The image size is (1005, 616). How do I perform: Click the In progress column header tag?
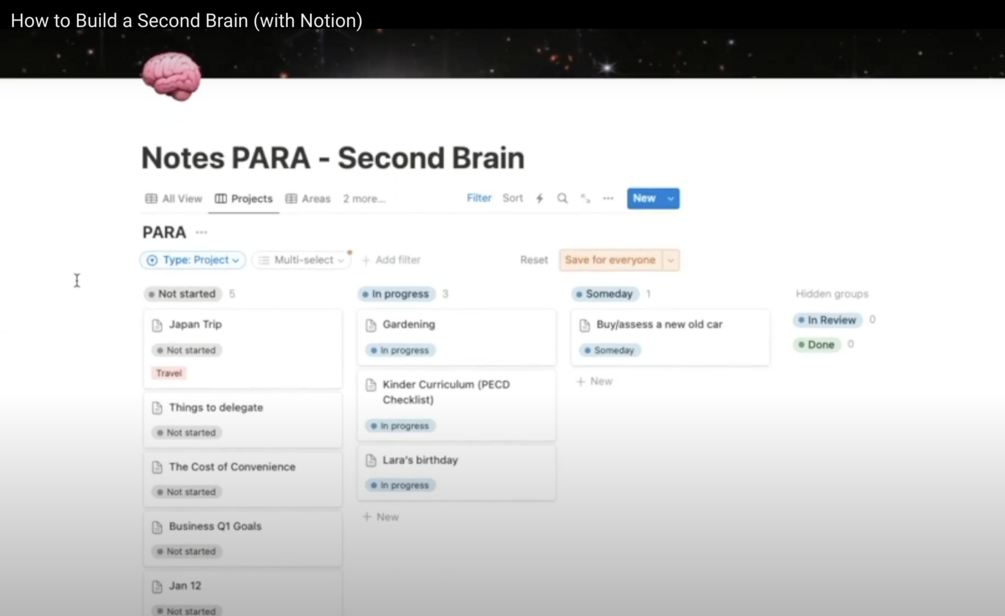pyautogui.click(x=396, y=294)
